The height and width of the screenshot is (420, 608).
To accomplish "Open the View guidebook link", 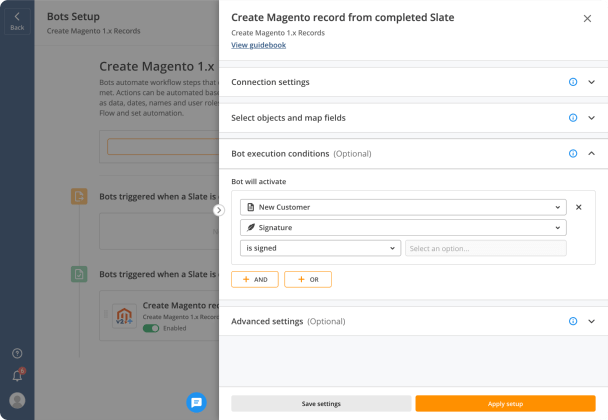I will click(259, 45).
